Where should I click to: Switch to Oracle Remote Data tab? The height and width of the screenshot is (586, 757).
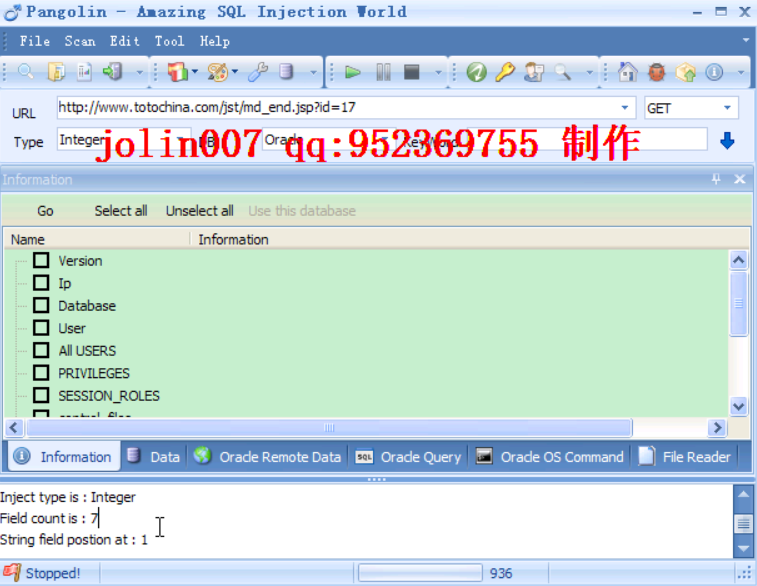(x=267, y=456)
